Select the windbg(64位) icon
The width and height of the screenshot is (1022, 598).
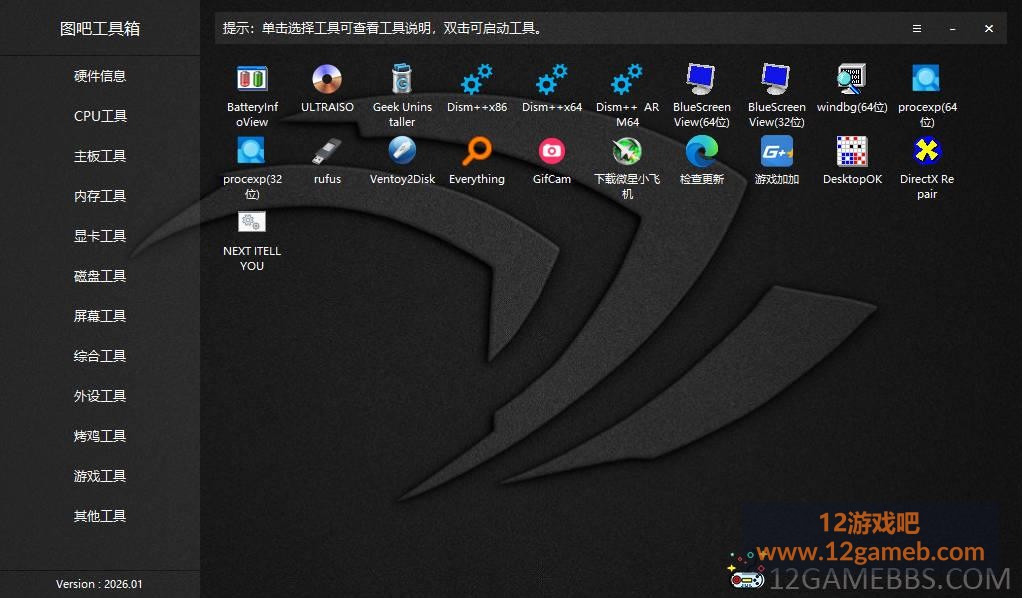tap(851, 79)
